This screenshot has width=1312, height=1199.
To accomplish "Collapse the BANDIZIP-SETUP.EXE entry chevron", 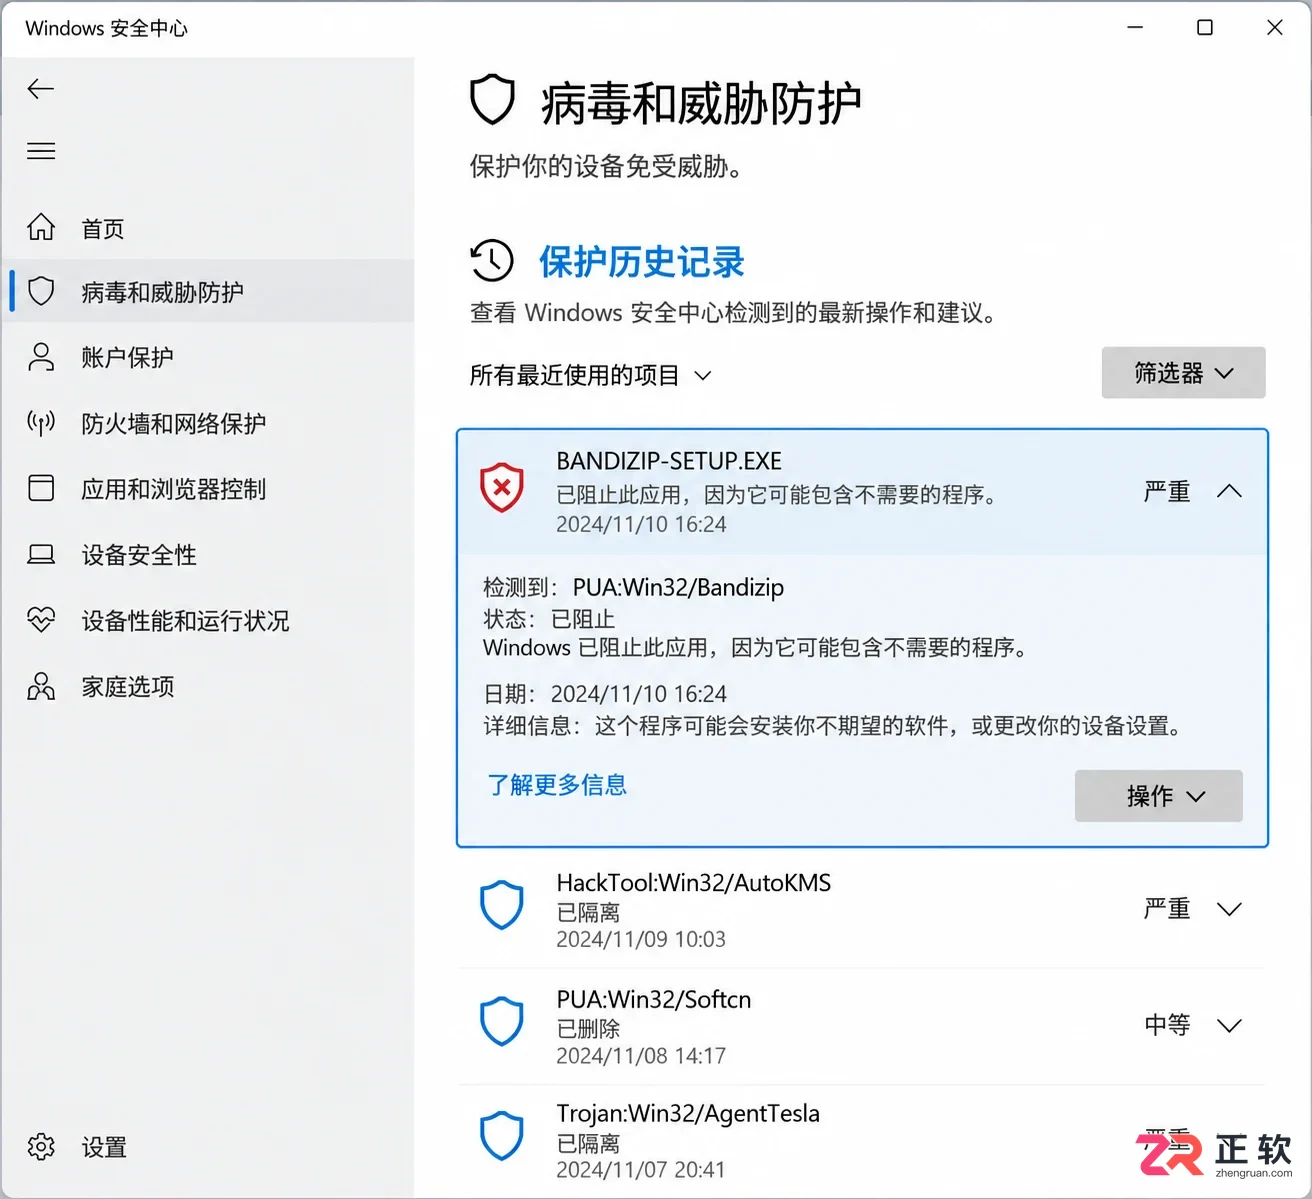I will pyautogui.click(x=1229, y=491).
